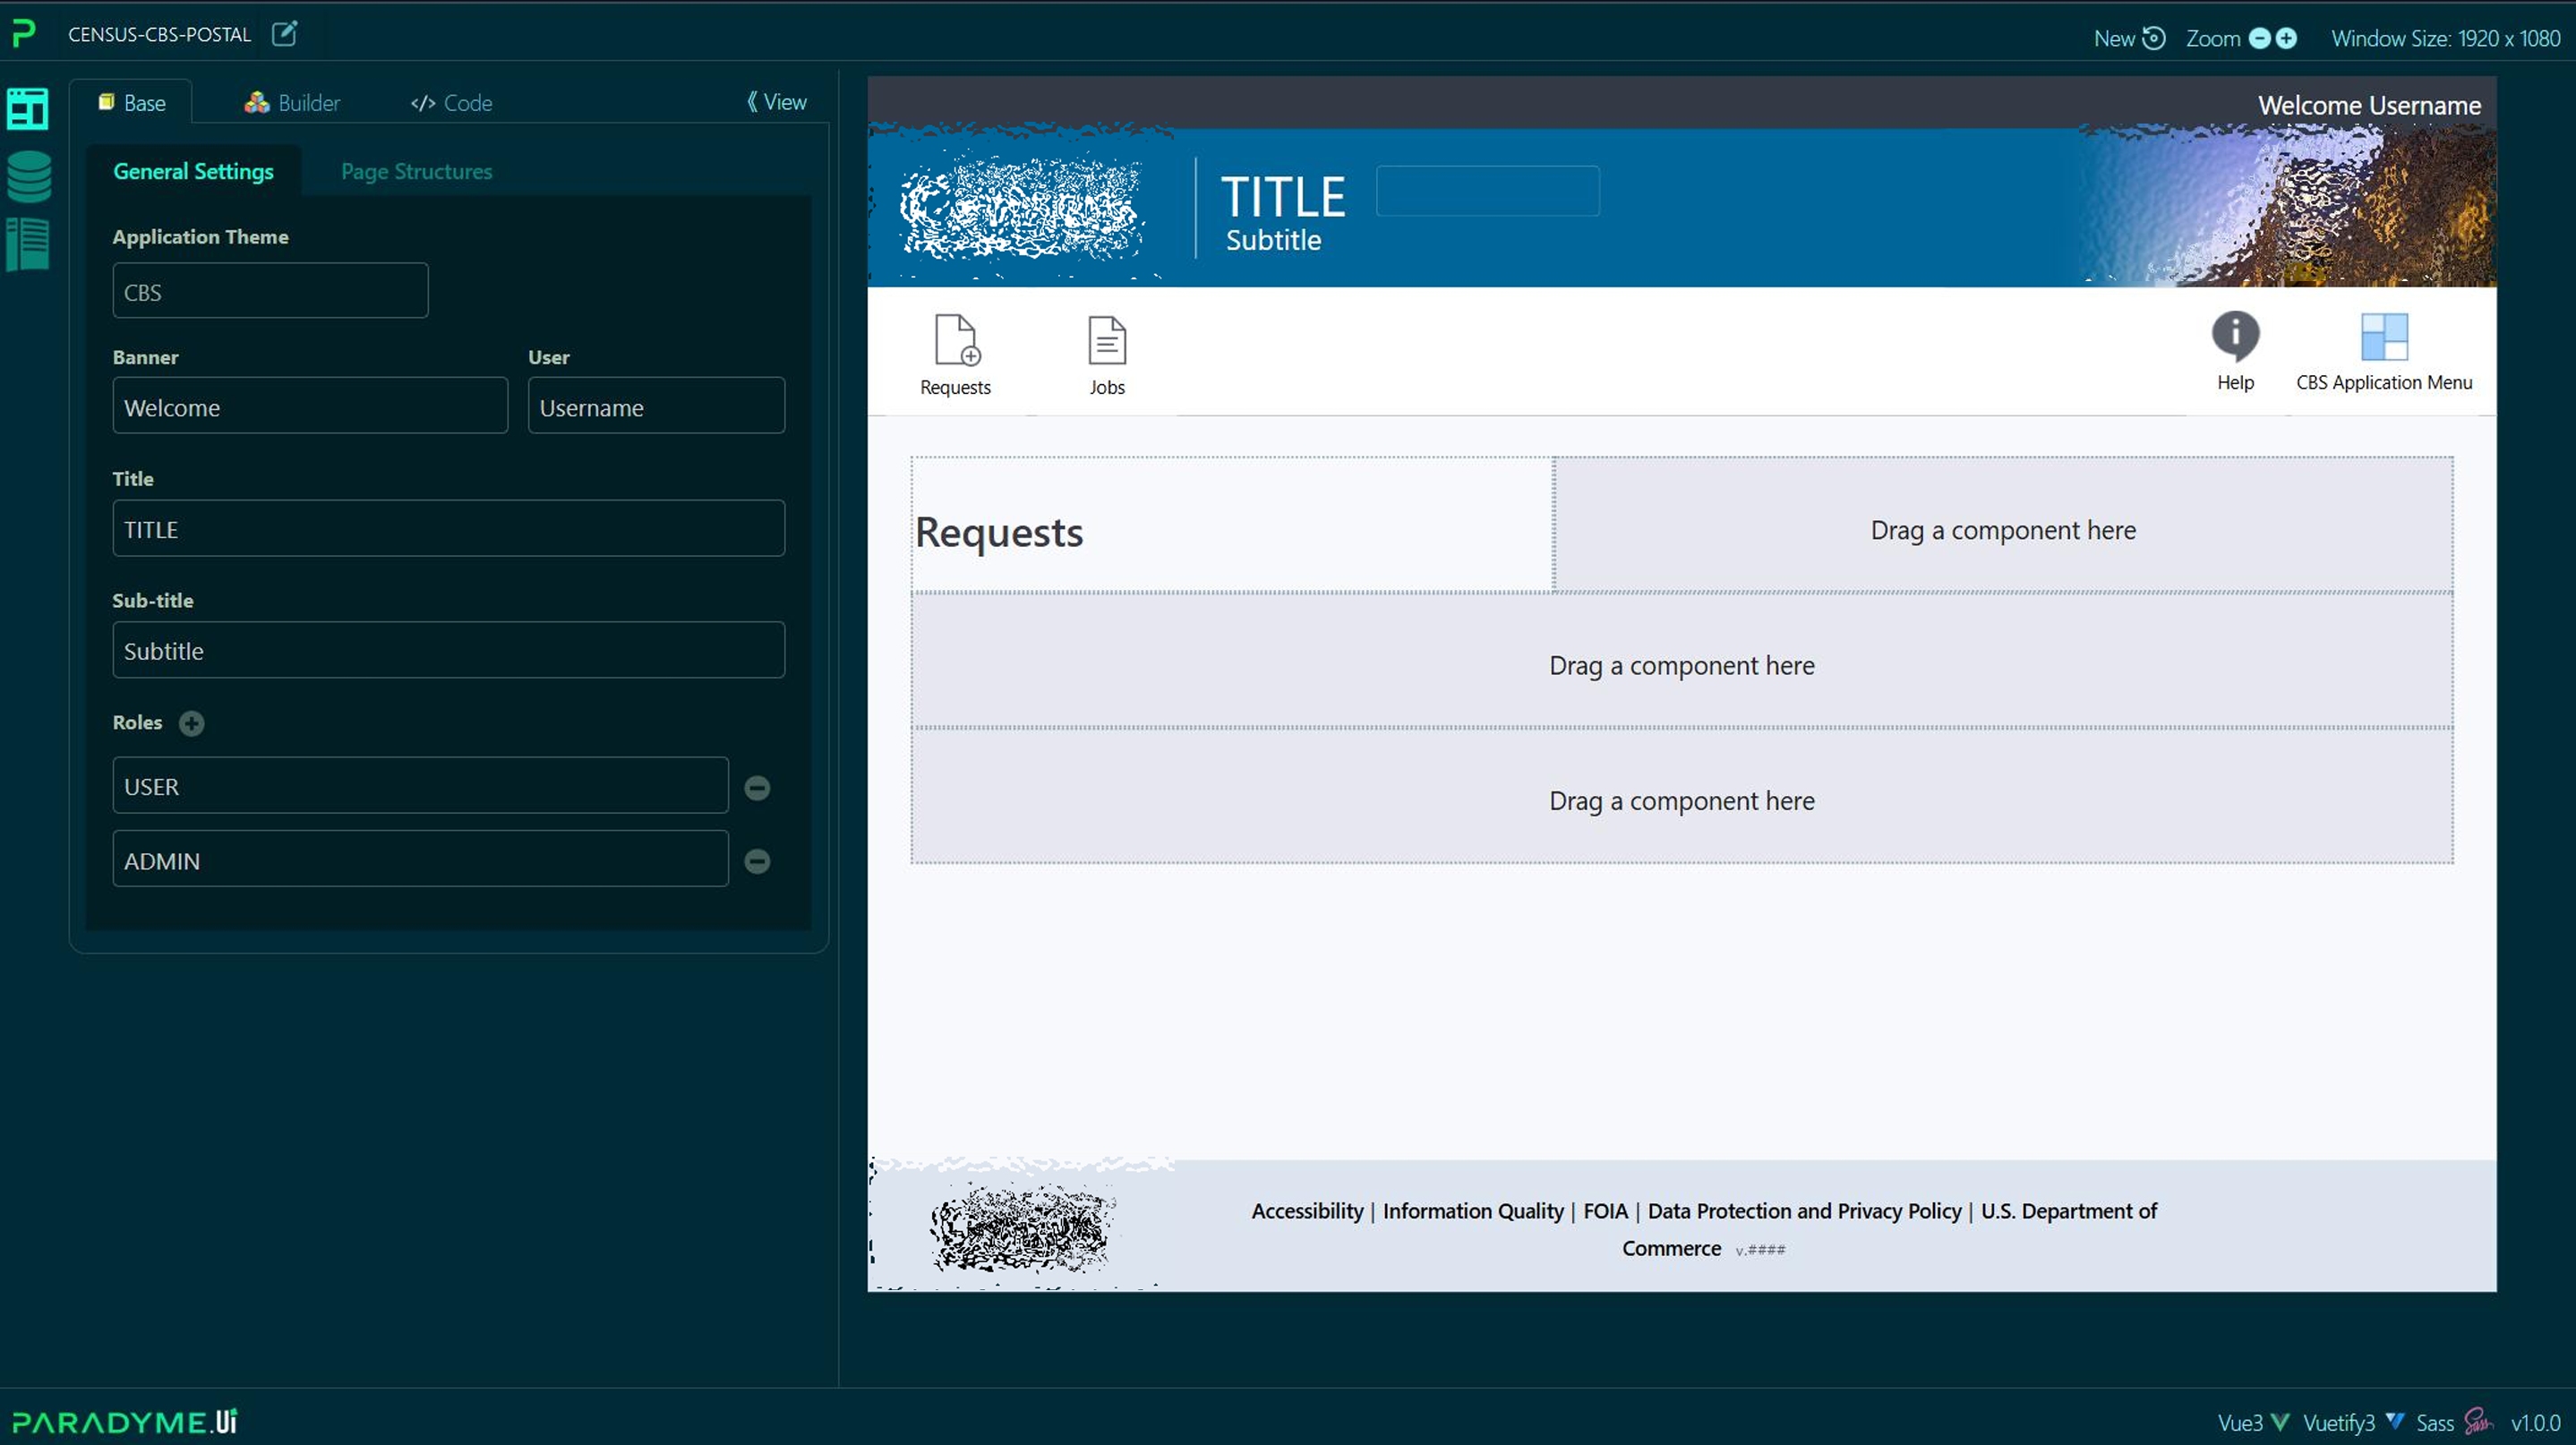
Task: Open the Application Theme CBS dropdown
Action: (270, 291)
